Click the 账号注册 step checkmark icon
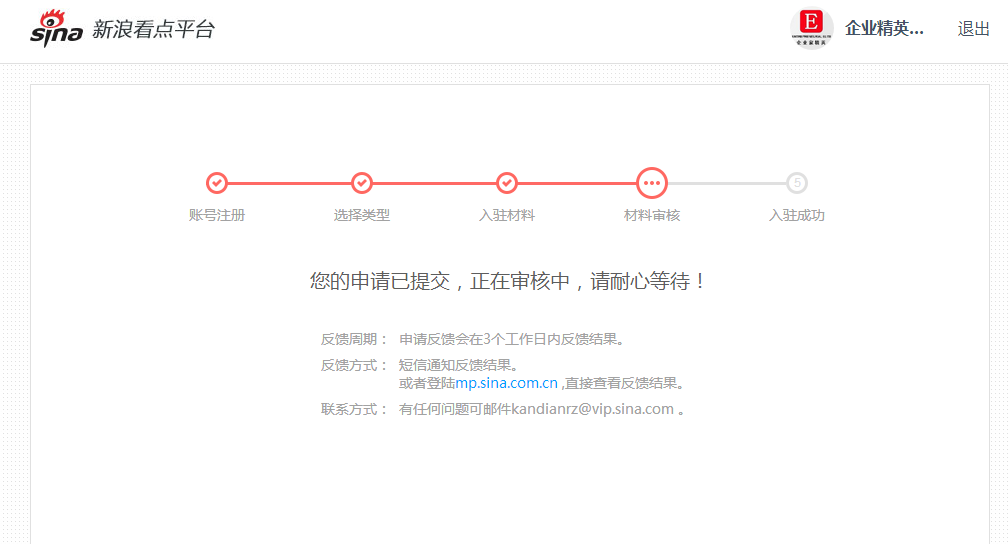Screen dimensions: 1008x544 coord(217,183)
